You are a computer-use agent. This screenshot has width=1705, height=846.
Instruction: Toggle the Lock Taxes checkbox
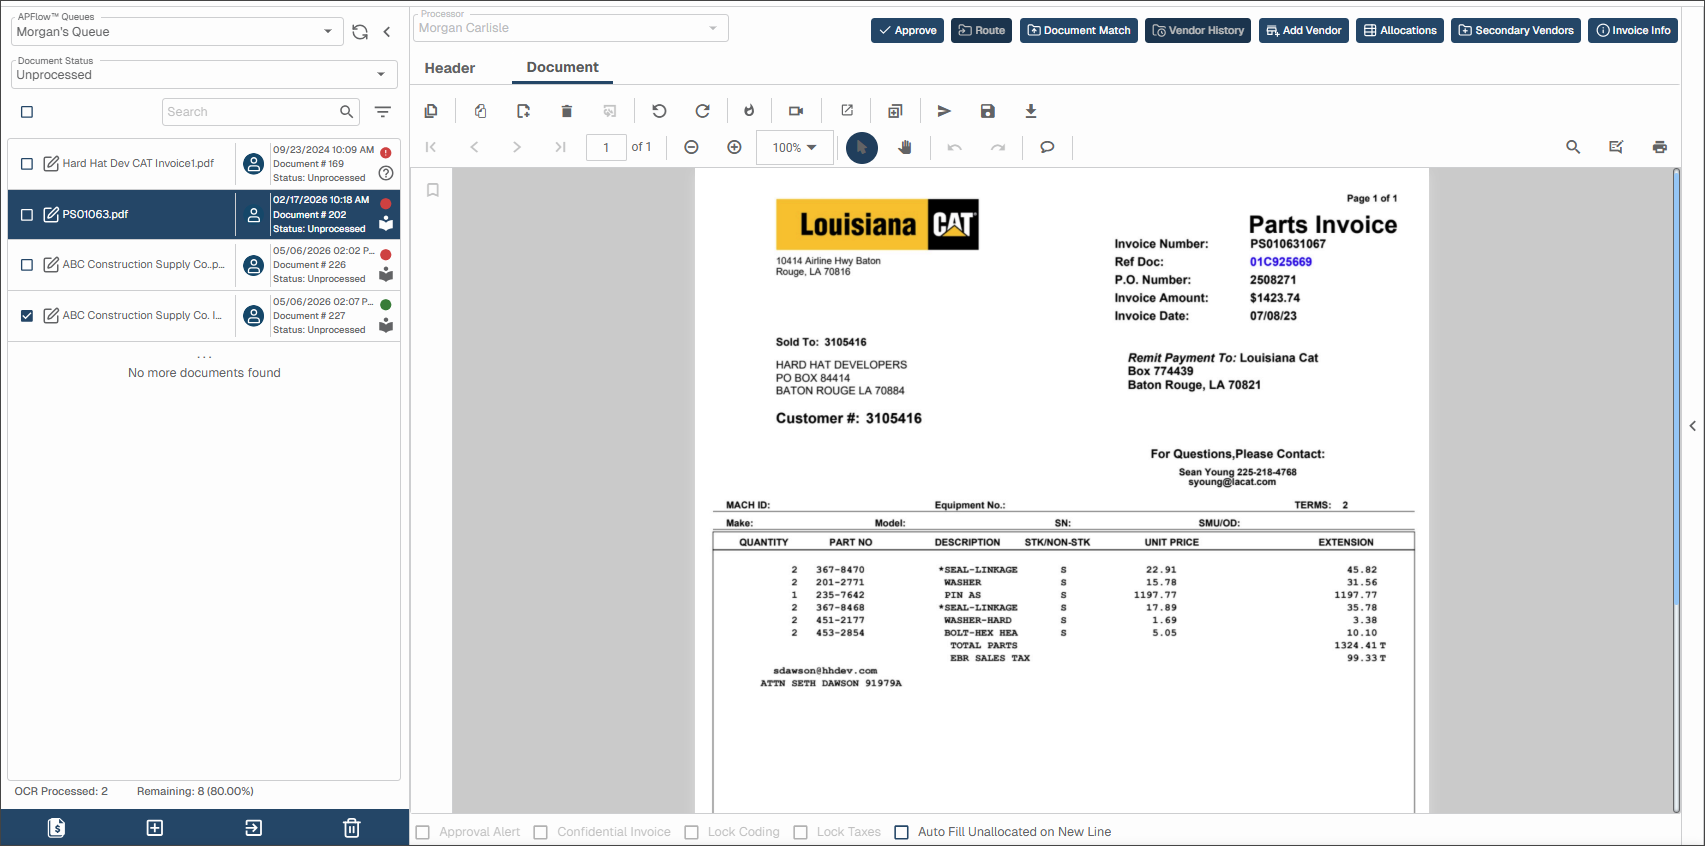(800, 832)
